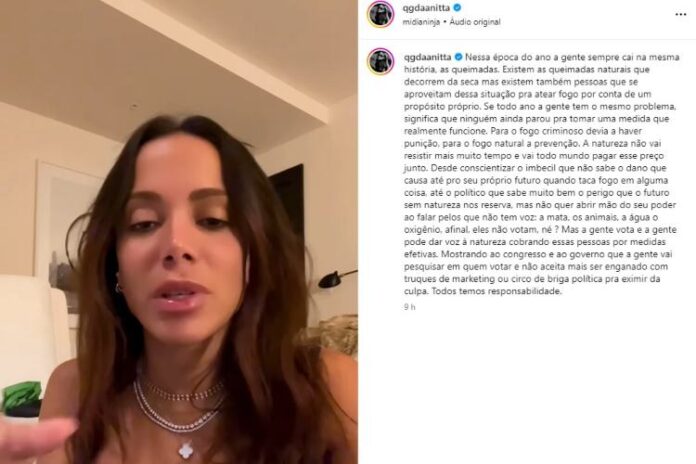This screenshot has width=696, height=464.
Task: Click the hand gesturing at video bottom-left
Action: click(x=36, y=439)
